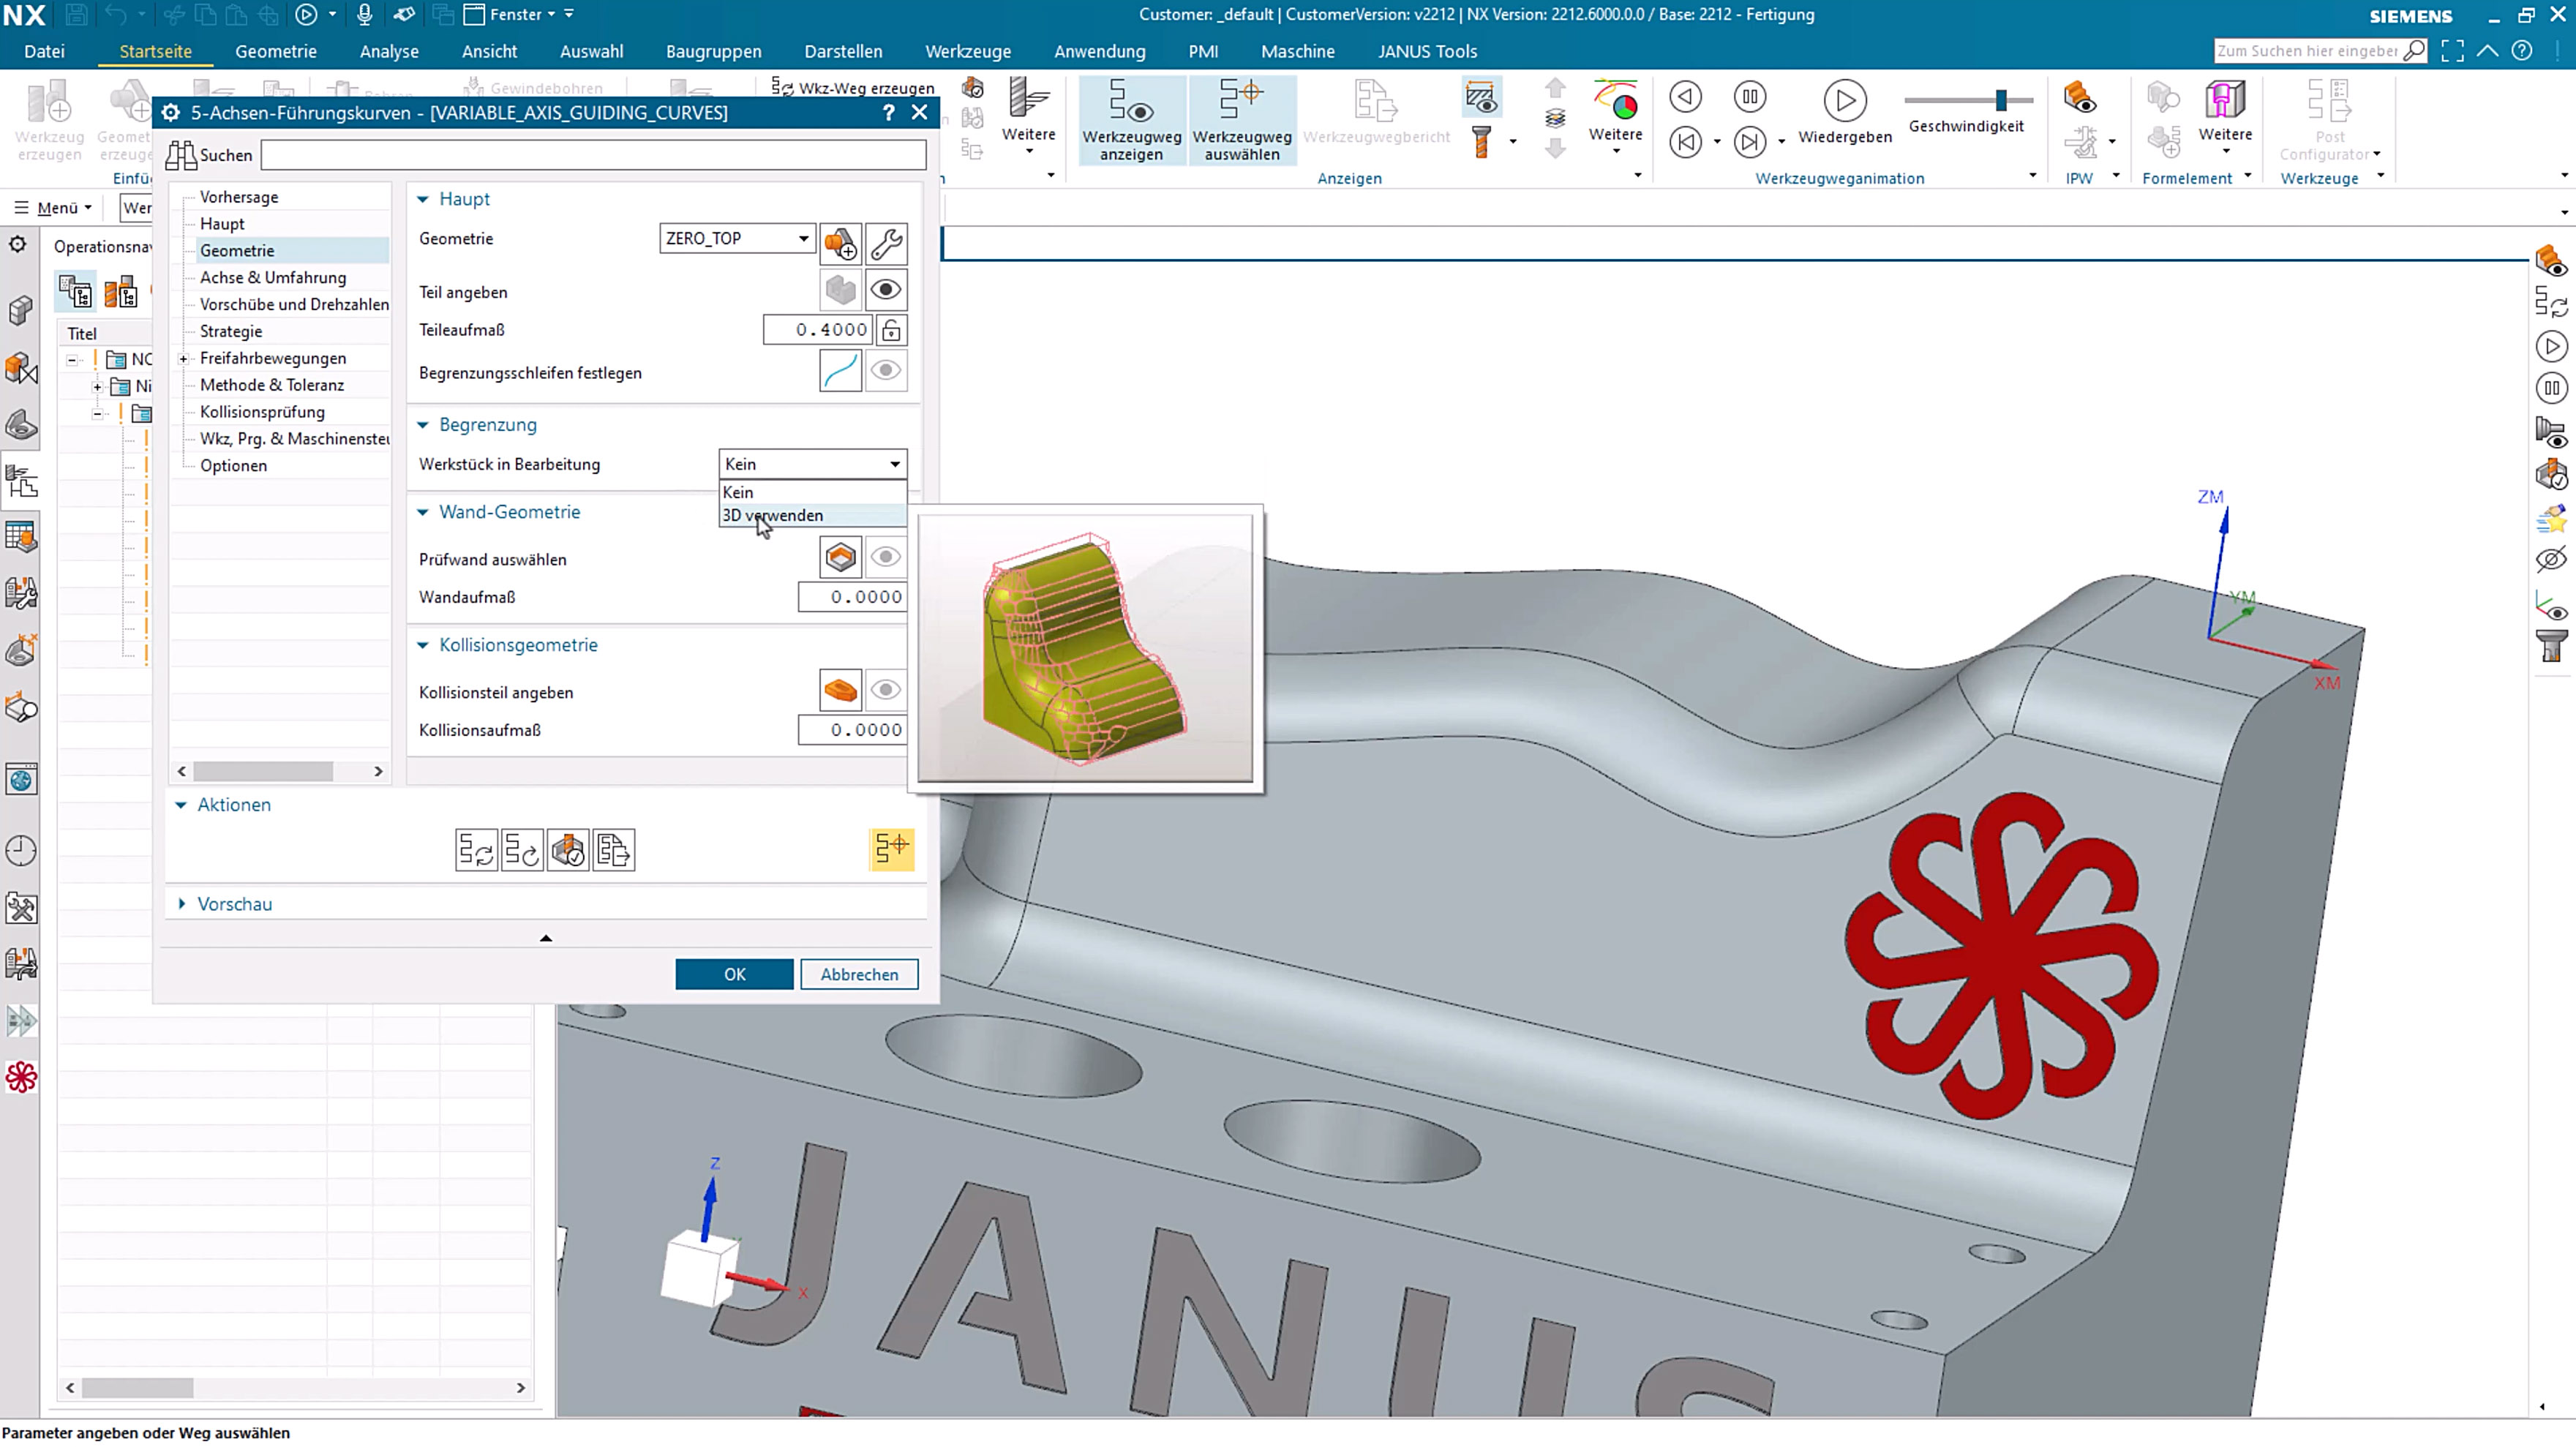The height and width of the screenshot is (1447, 2576).
Task: Click the Prüfwand auswählen icon
Action: (840, 558)
